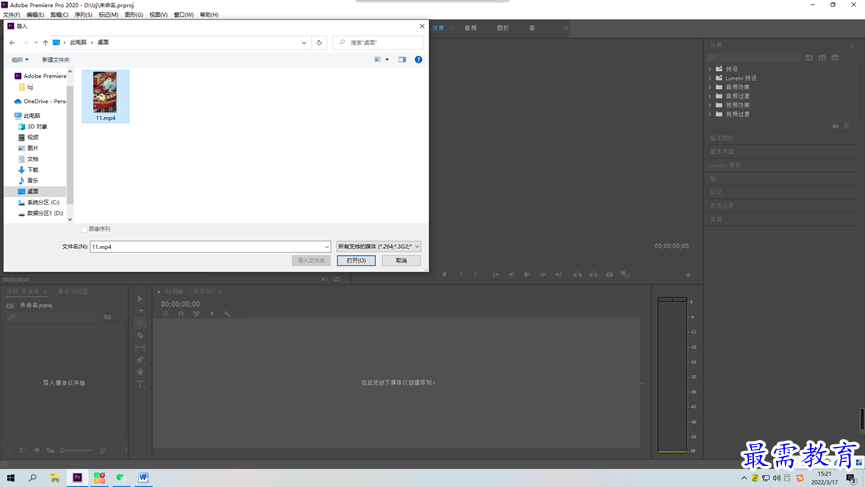Open the Sequence menu
This screenshot has height=487, width=865.
pyautogui.click(x=83, y=15)
